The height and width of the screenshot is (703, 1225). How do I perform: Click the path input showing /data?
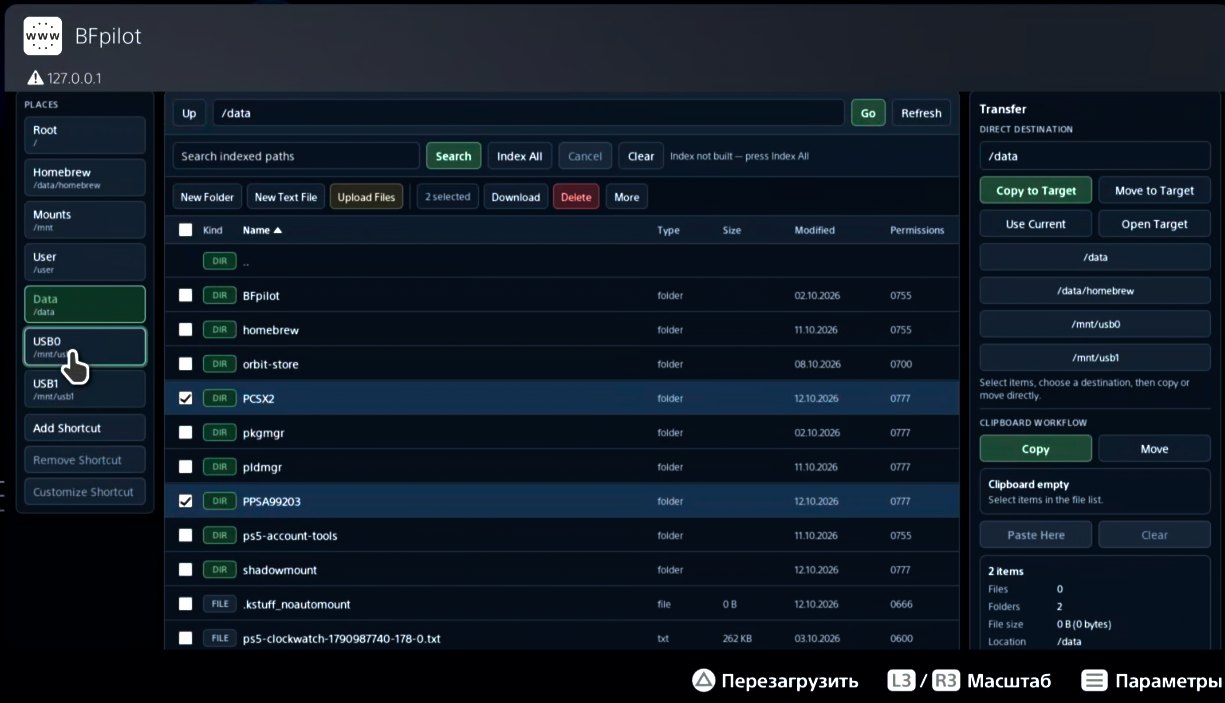click(x=528, y=113)
